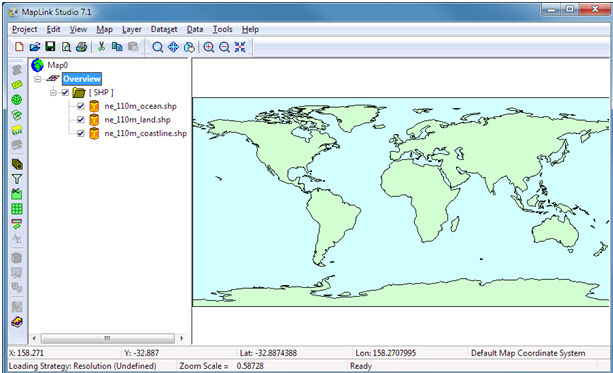Click 'Default Map Coordinate System' in status bar
Viewport: 613px width, 373px height.
click(x=528, y=353)
